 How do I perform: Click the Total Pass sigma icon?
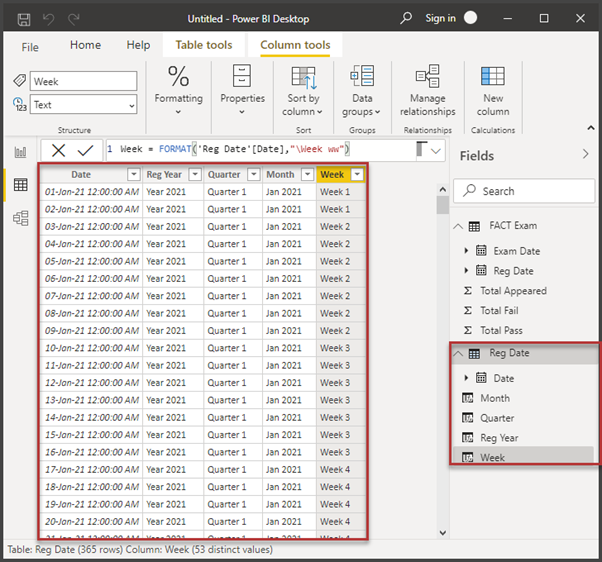pos(468,330)
